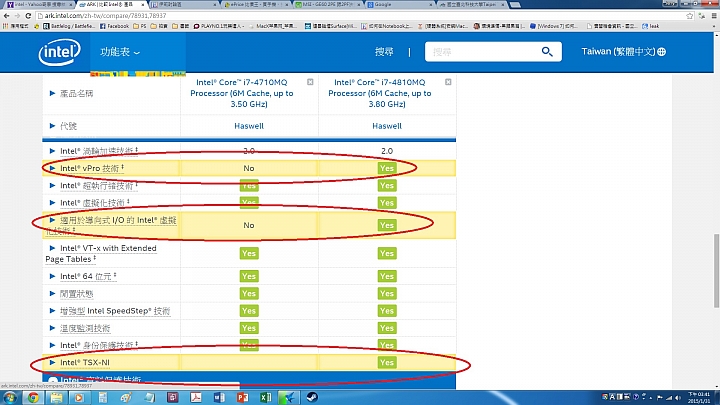Click the 搜尋 link in header
The image size is (720, 405).
(384, 52)
